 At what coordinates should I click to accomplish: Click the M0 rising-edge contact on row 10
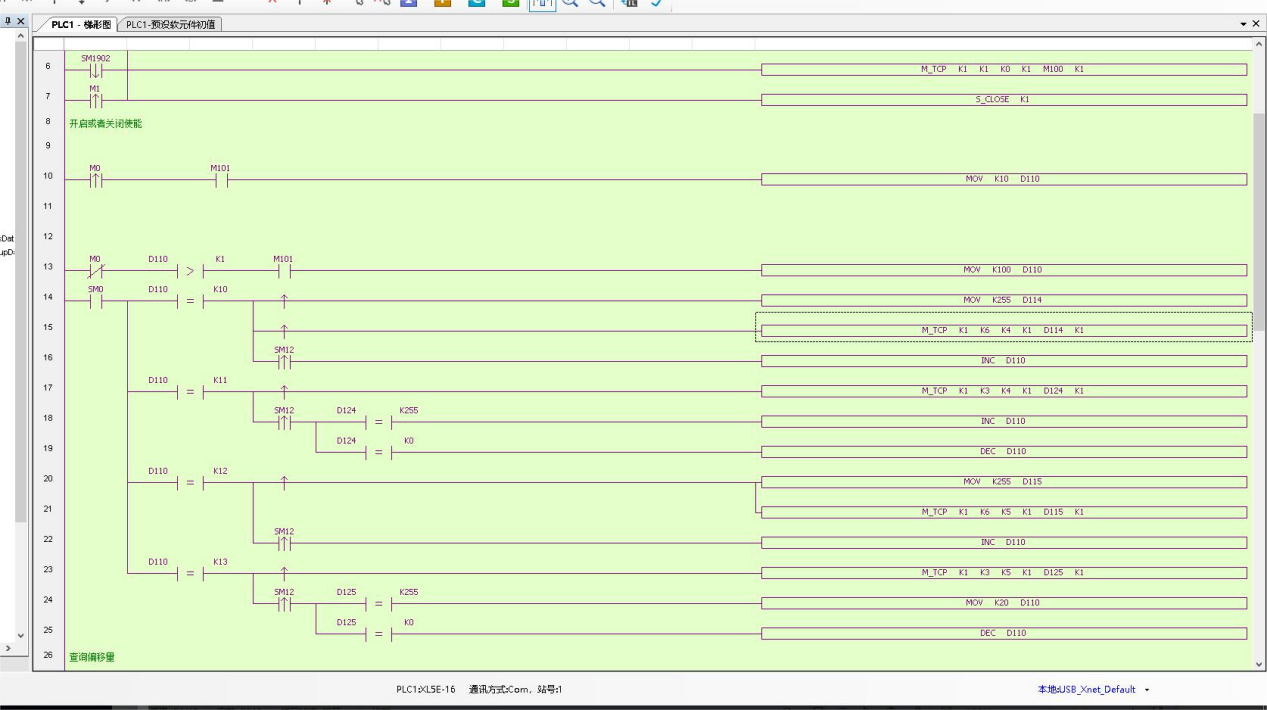pos(96,180)
